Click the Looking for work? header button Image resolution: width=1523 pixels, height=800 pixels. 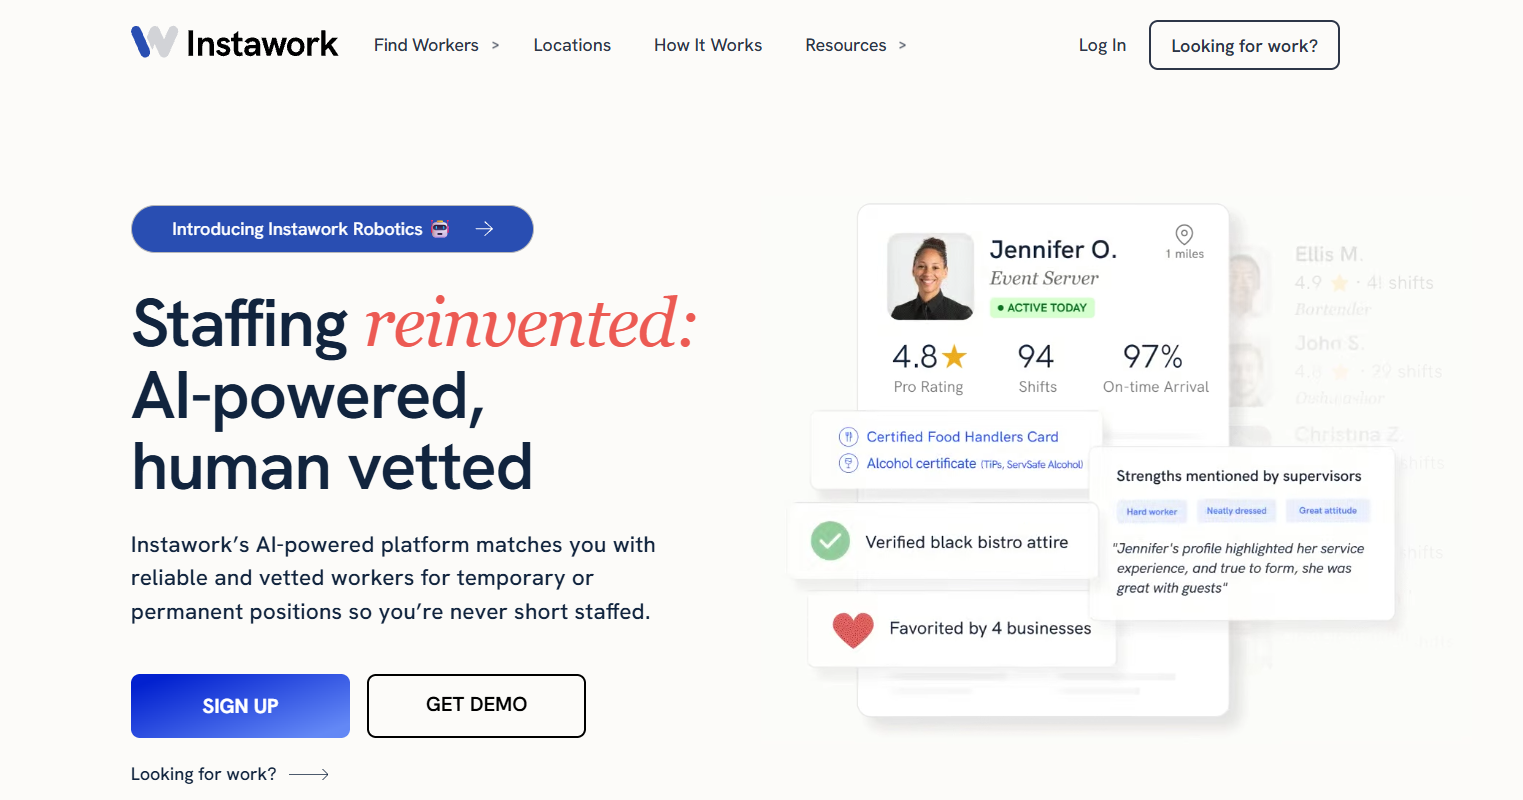coord(1244,45)
